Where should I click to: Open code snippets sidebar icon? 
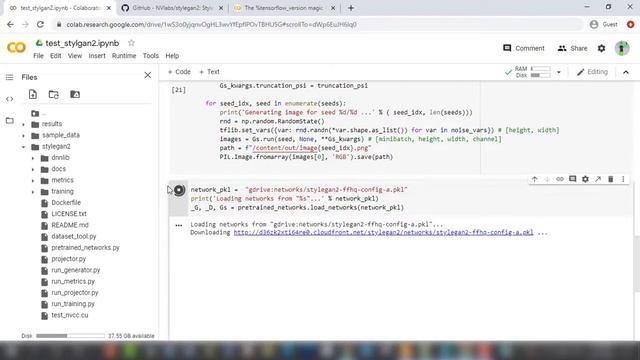point(9,99)
